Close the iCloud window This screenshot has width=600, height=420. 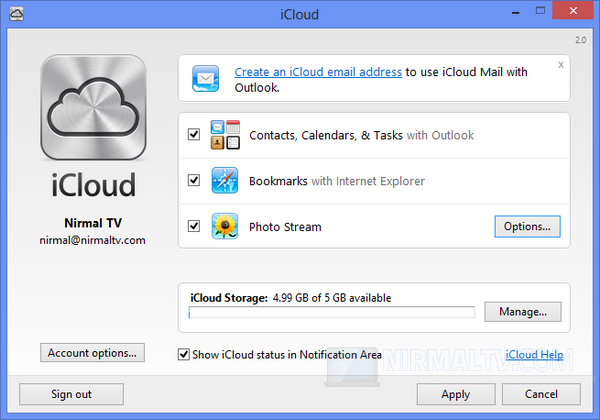[573, 10]
